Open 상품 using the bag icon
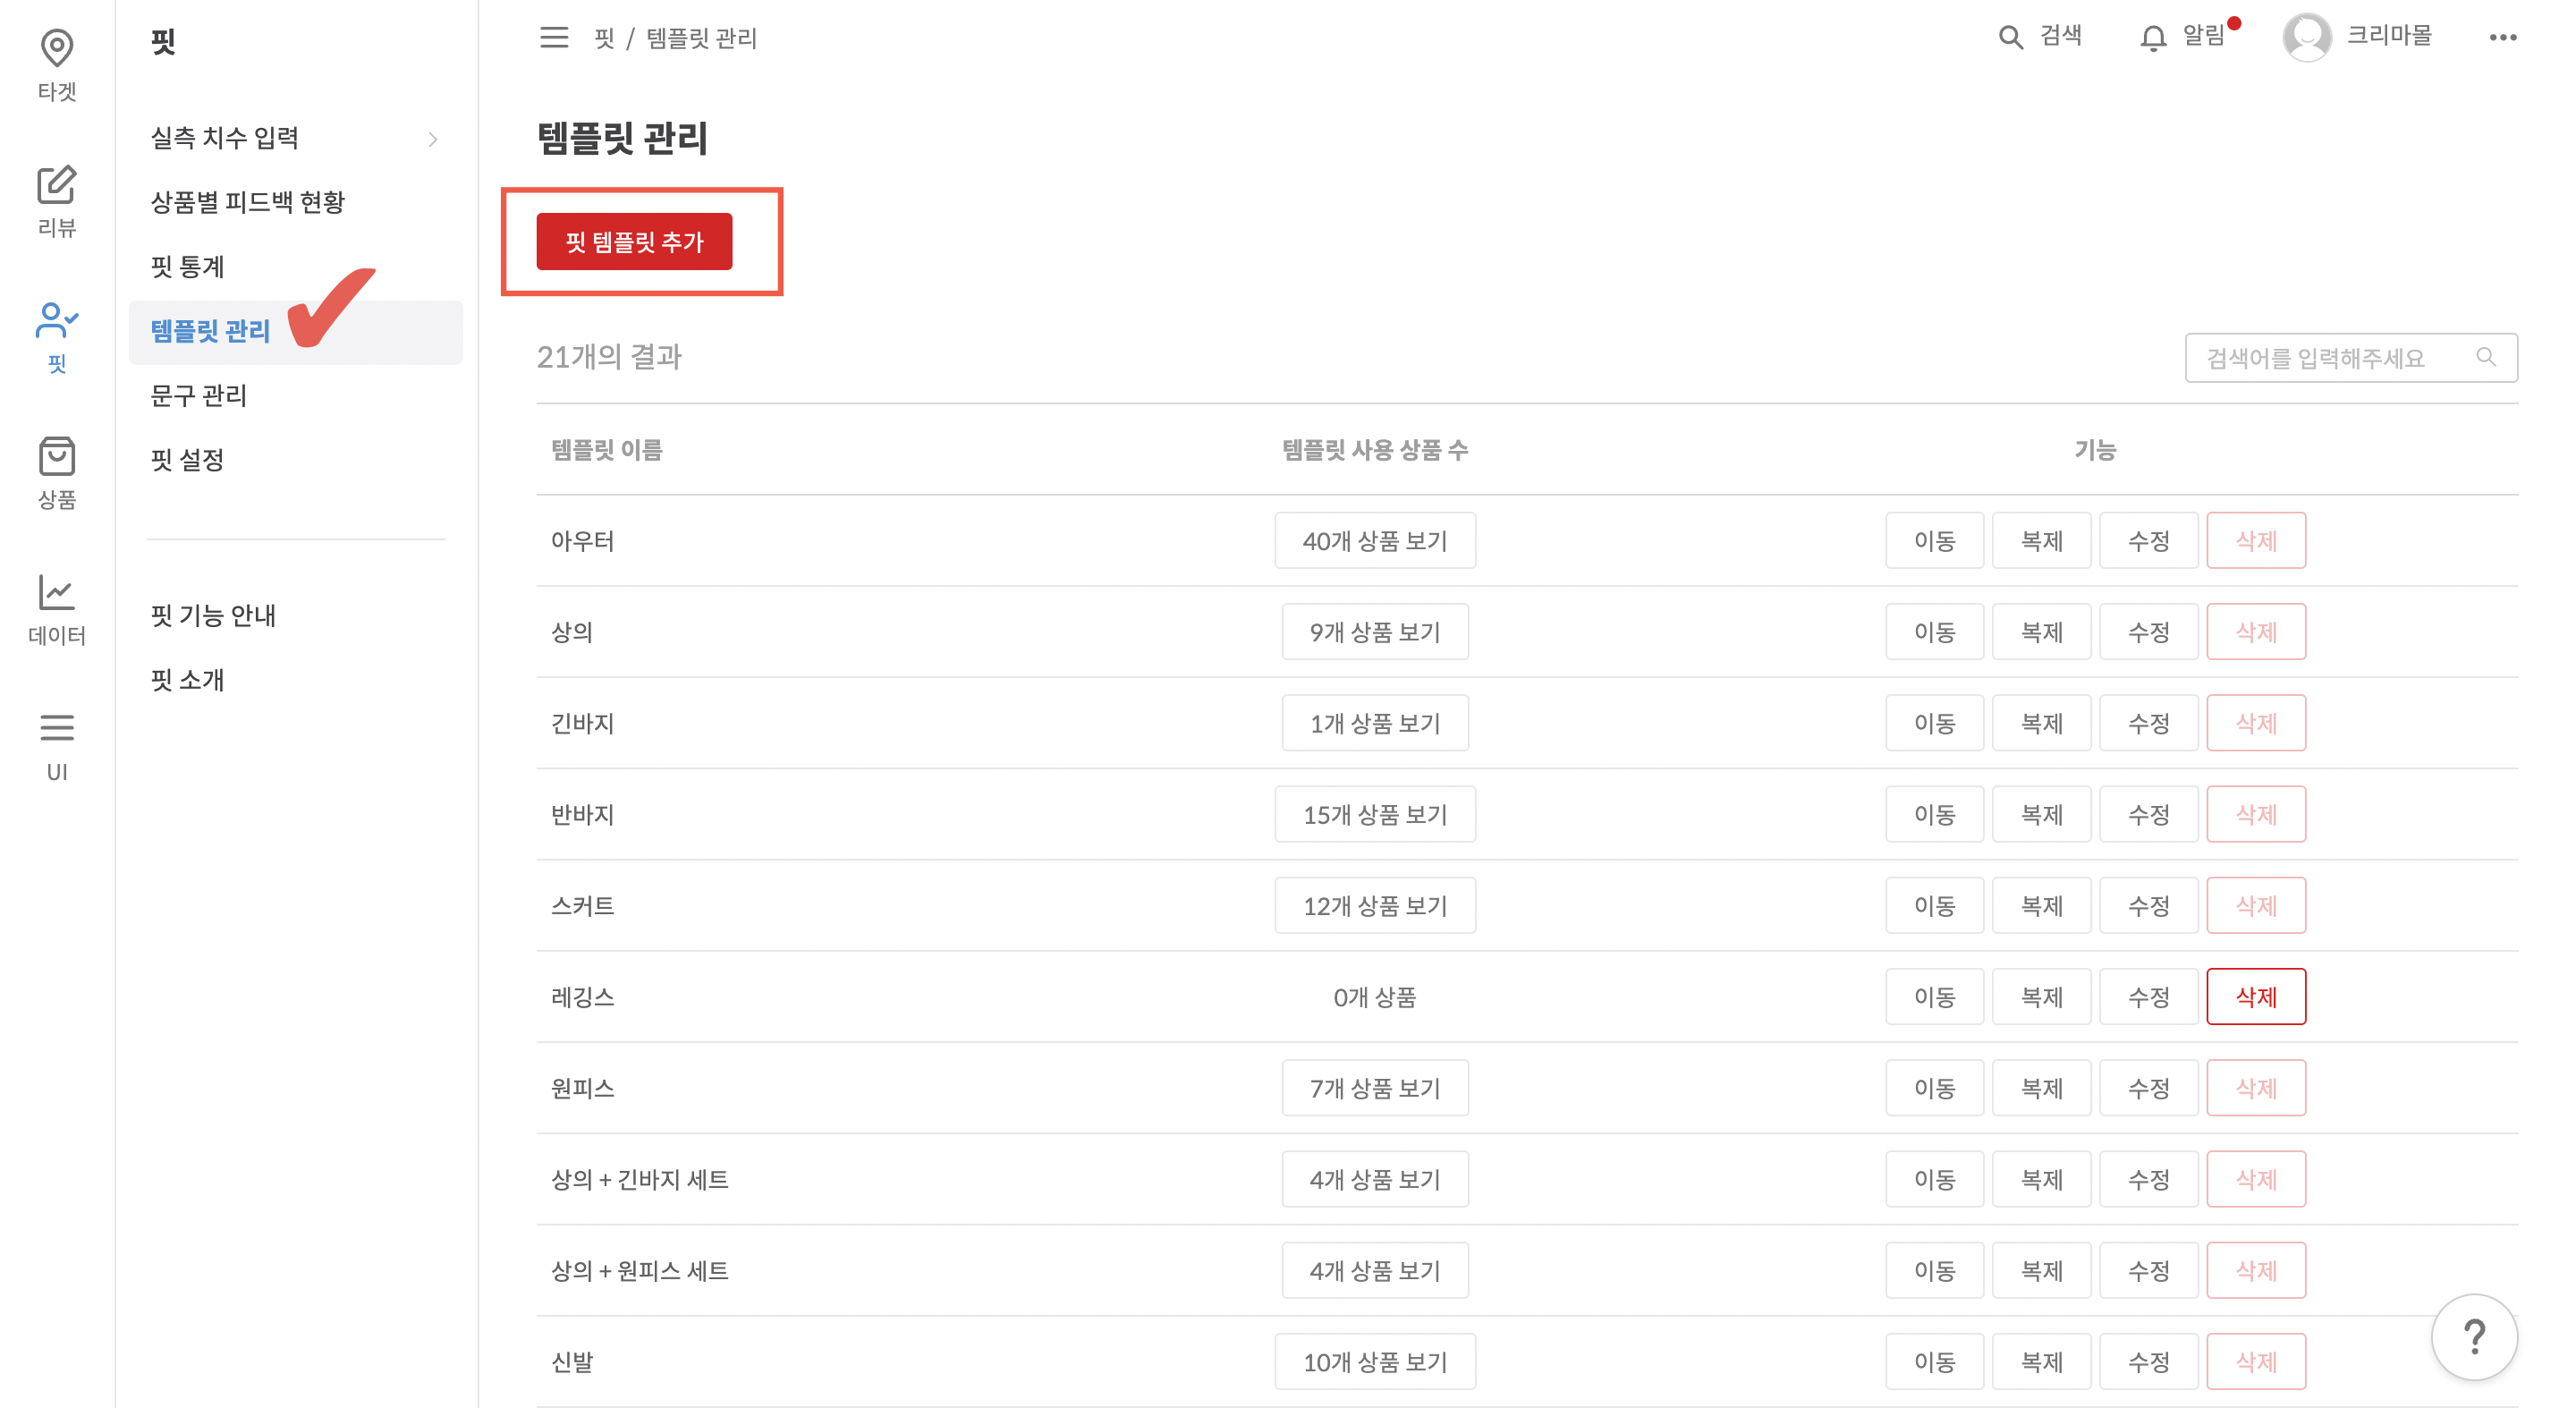Image resolution: width=2576 pixels, height=1408 pixels. (57, 456)
